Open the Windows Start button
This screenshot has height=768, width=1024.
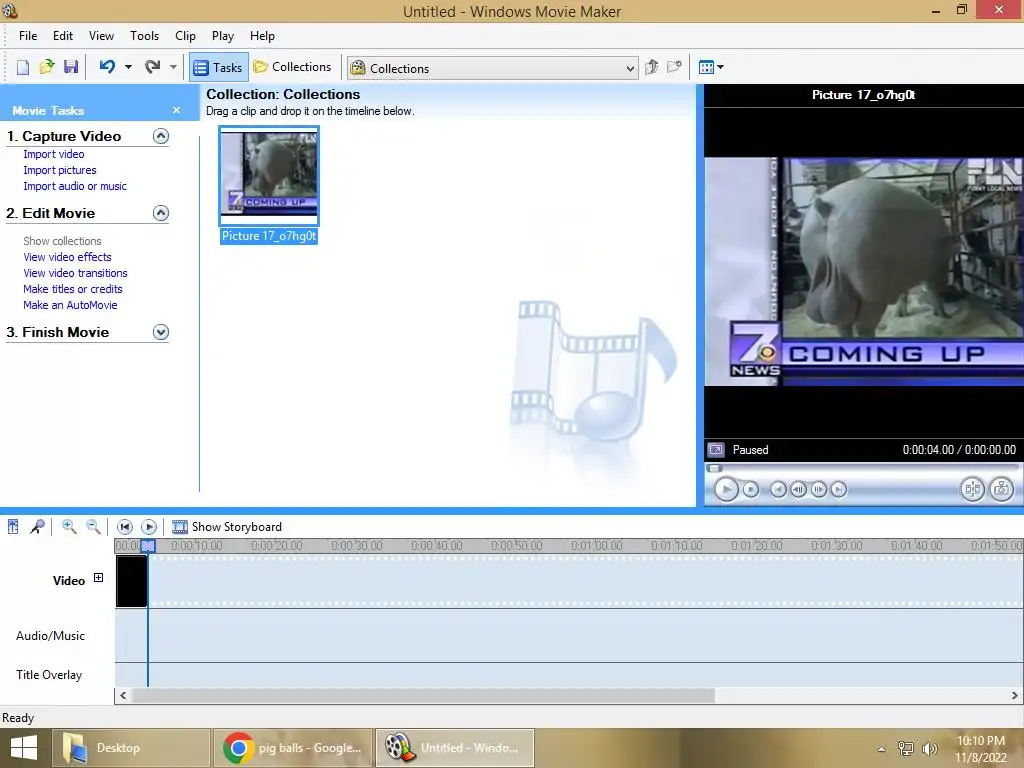24,748
